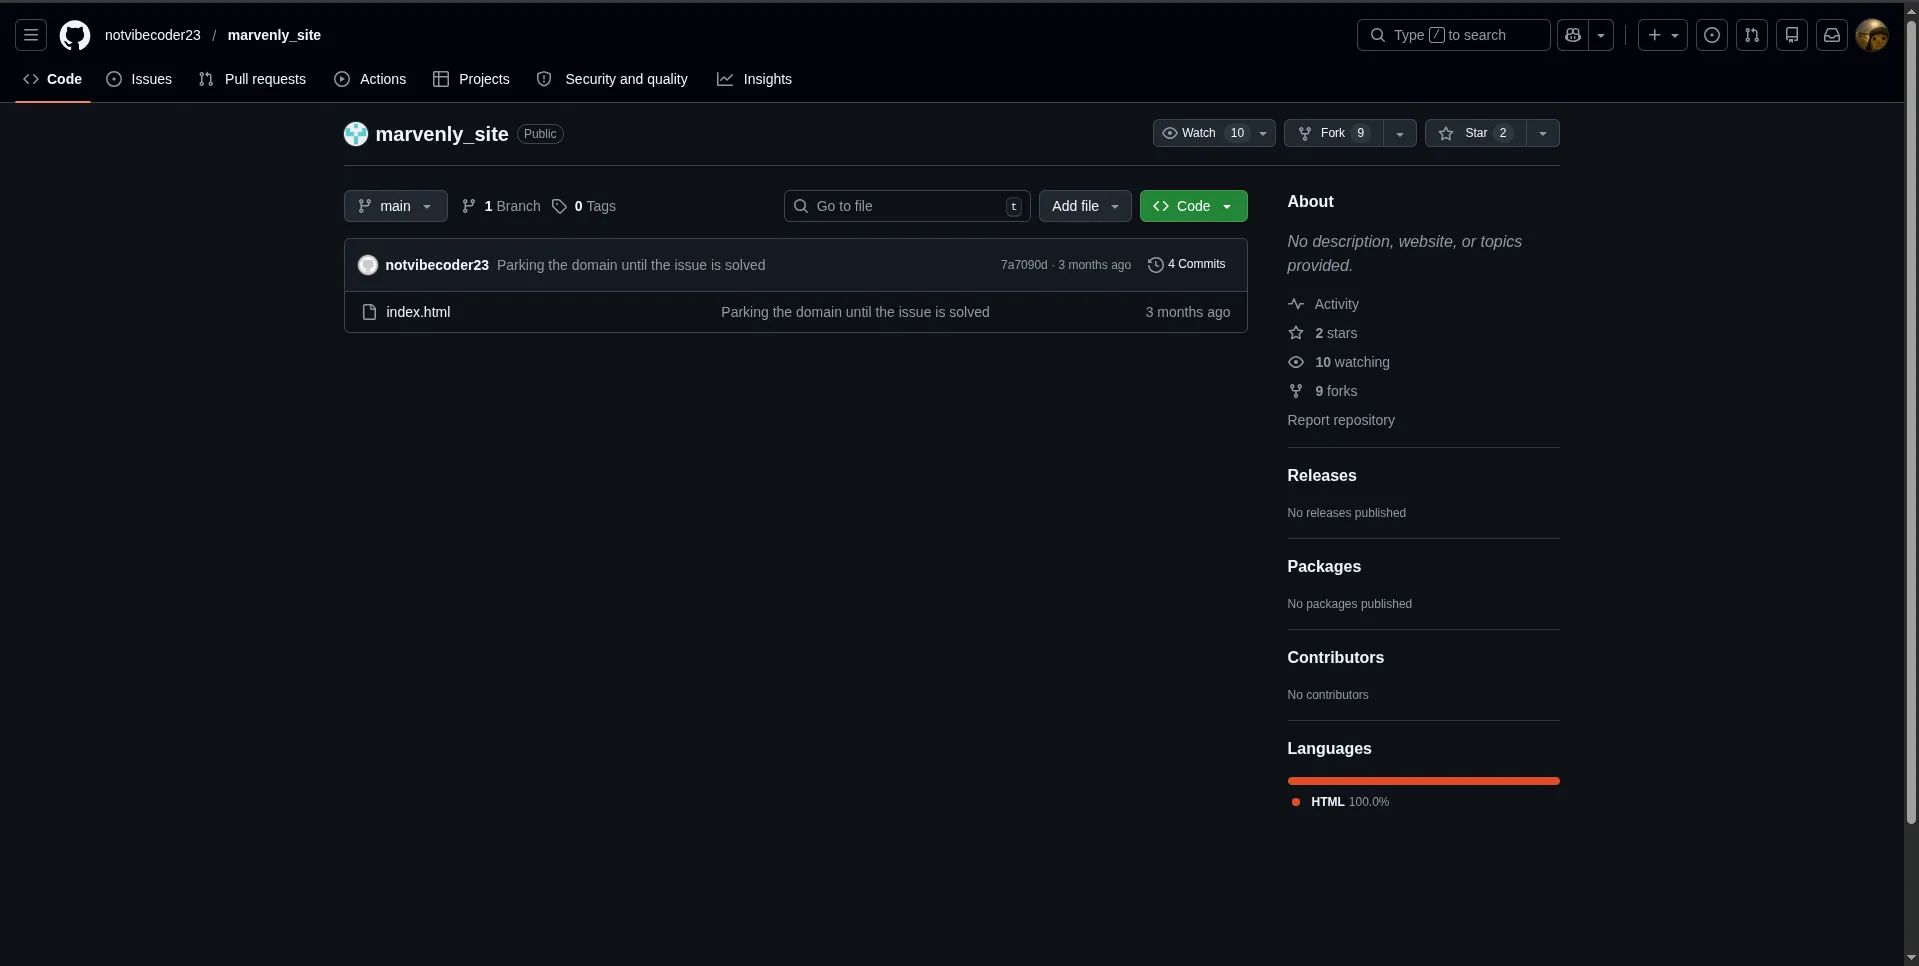
Task: Open the notifications inbox
Action: [x=1831, y=35]
